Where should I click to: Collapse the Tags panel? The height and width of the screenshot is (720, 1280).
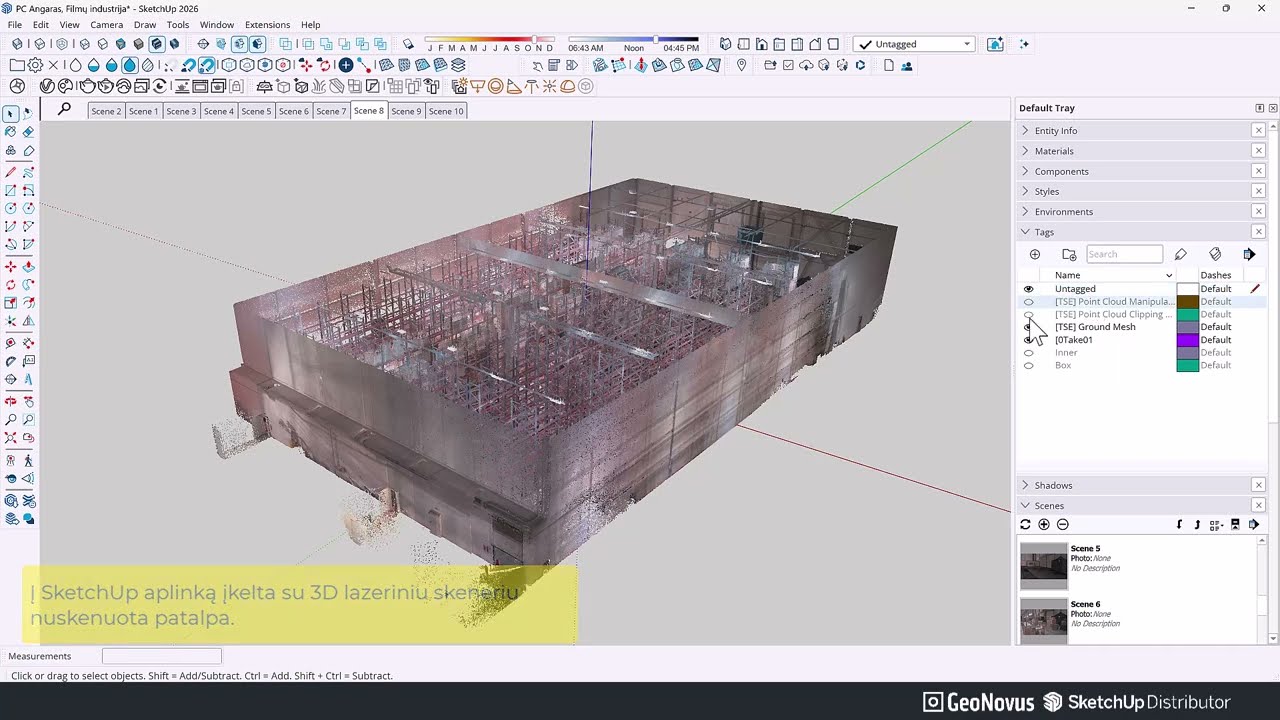pyautogui.click(x=1025, y=232)
